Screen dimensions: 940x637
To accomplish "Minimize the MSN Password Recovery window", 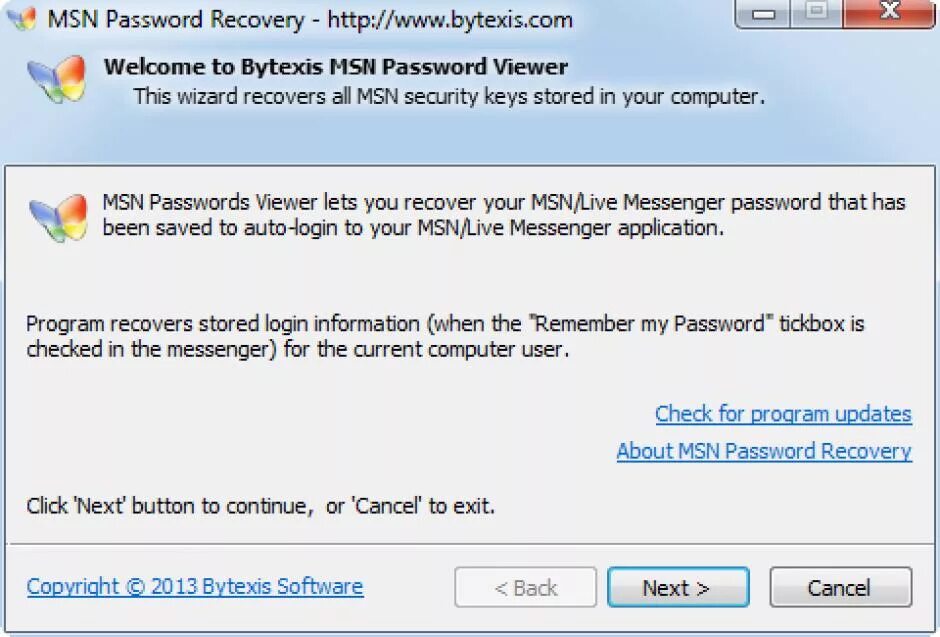I will (766, 14).
